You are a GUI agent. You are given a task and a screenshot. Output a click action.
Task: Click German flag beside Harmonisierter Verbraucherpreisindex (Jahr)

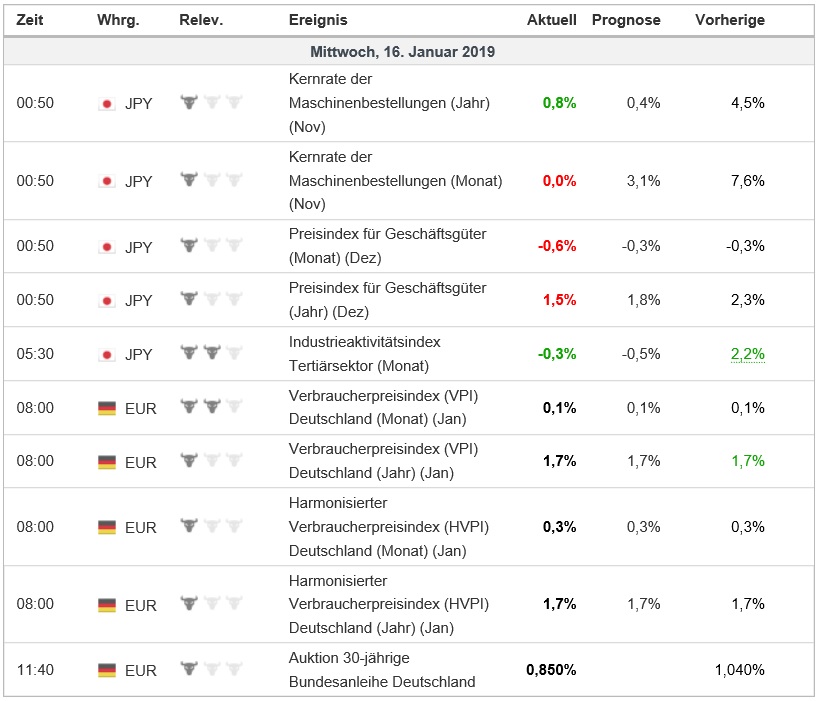click(107, 605)
